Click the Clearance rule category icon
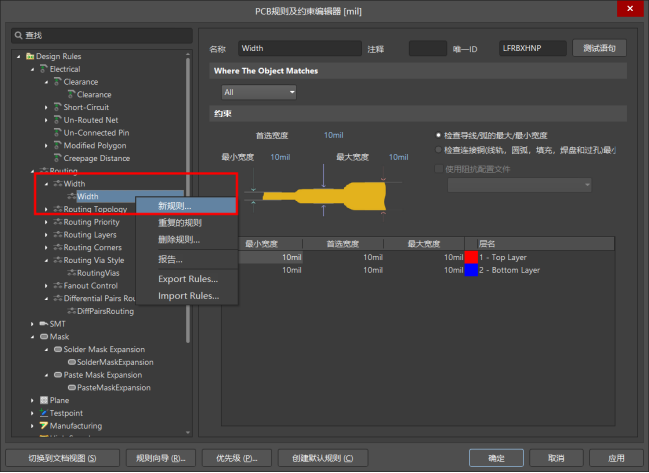This screenshot has height=473, width=649. [x=57, y=82]
